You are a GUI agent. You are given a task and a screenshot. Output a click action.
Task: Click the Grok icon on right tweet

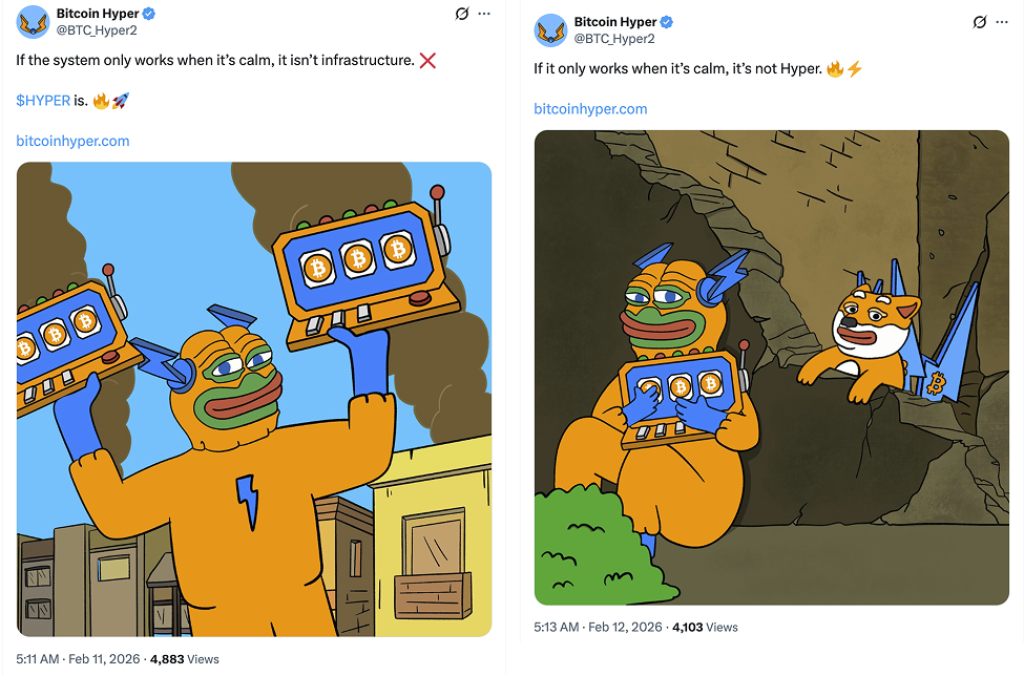click(x=980, y=22)
